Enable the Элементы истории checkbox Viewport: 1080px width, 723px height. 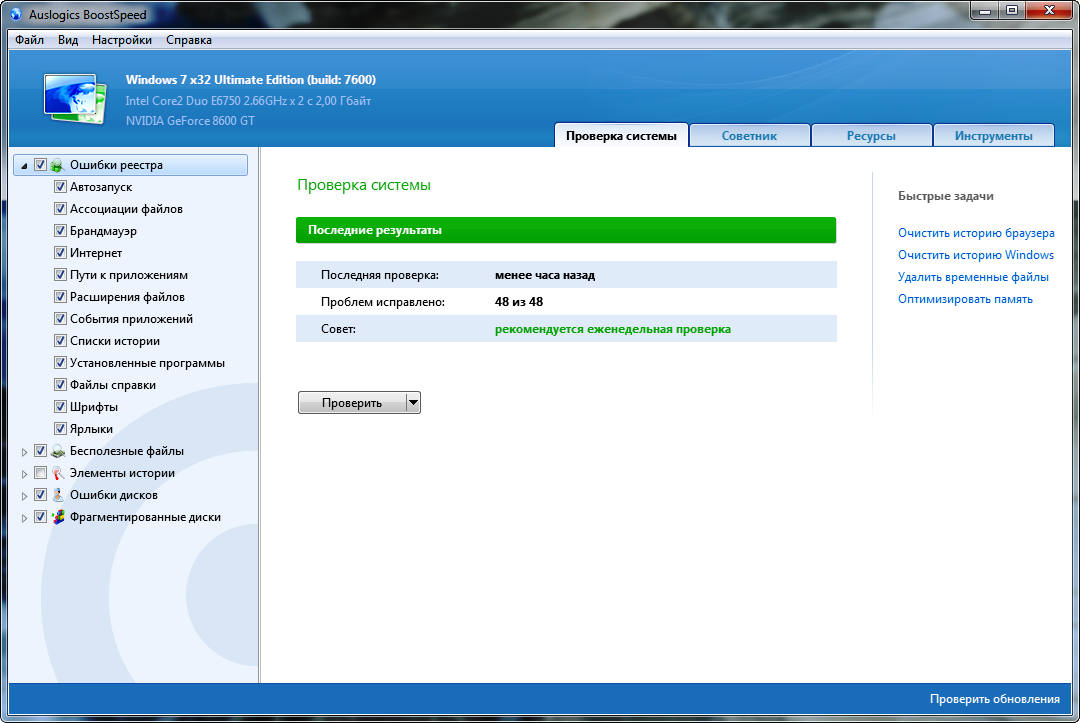tap(41, 473)
